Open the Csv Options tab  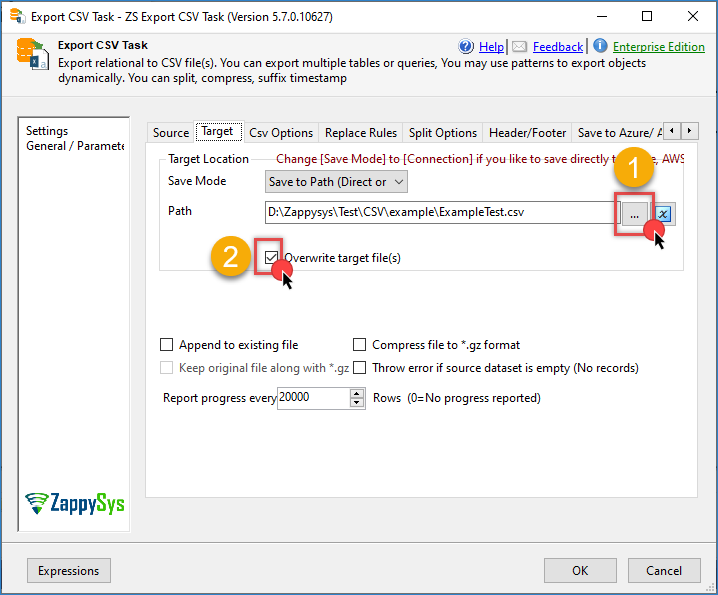click(x=281, y=133)
